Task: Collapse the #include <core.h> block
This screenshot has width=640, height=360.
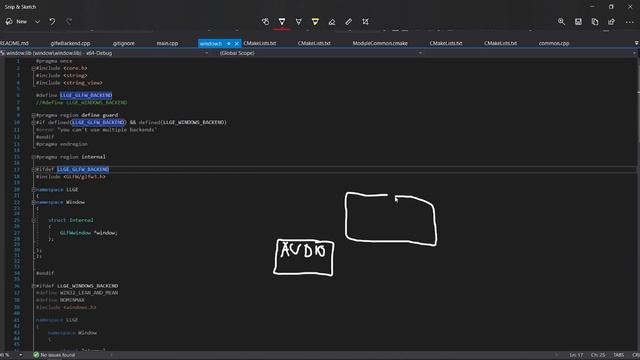Action: tap(34, 68)
